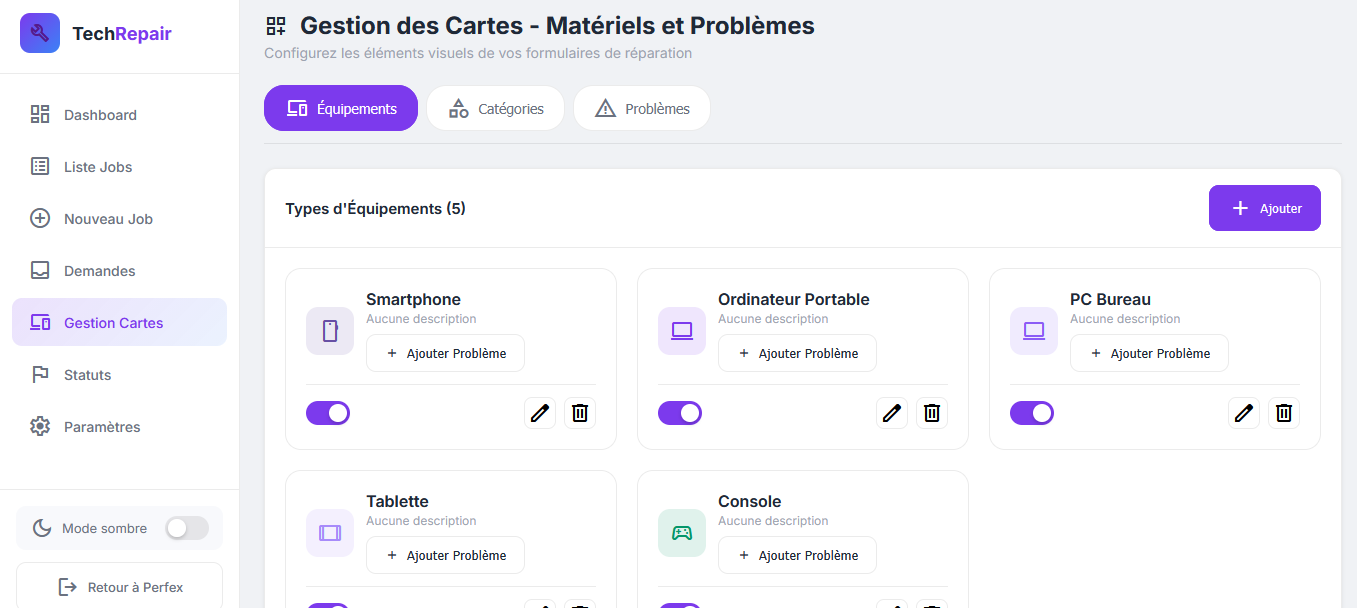Click the edit pencil icon for Smartphone
Image resolution: width=1357 pixels, height=608 pixels.
540,412
